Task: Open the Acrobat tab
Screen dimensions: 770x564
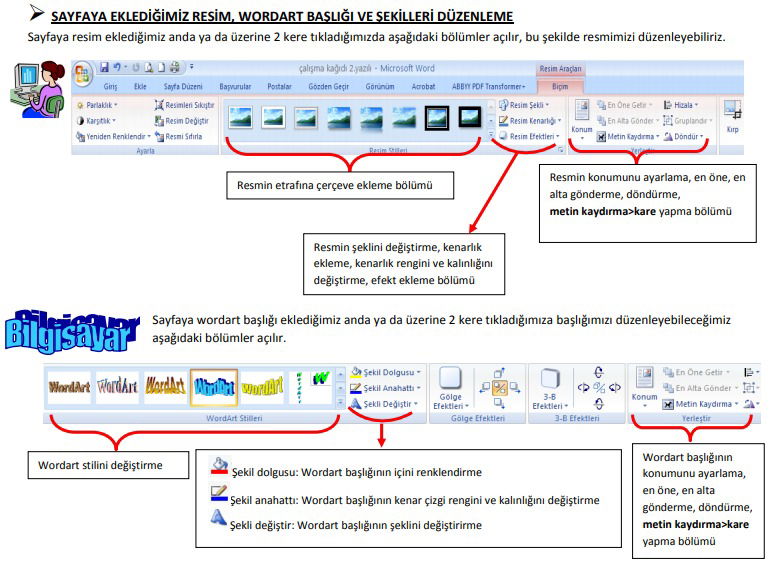Action: coord(423,87)
